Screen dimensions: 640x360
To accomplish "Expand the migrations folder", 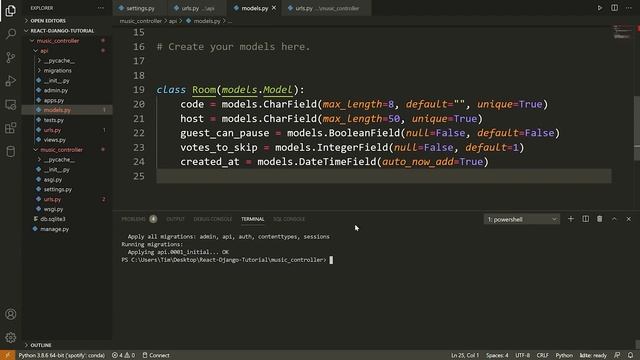I will pos(57,71).
